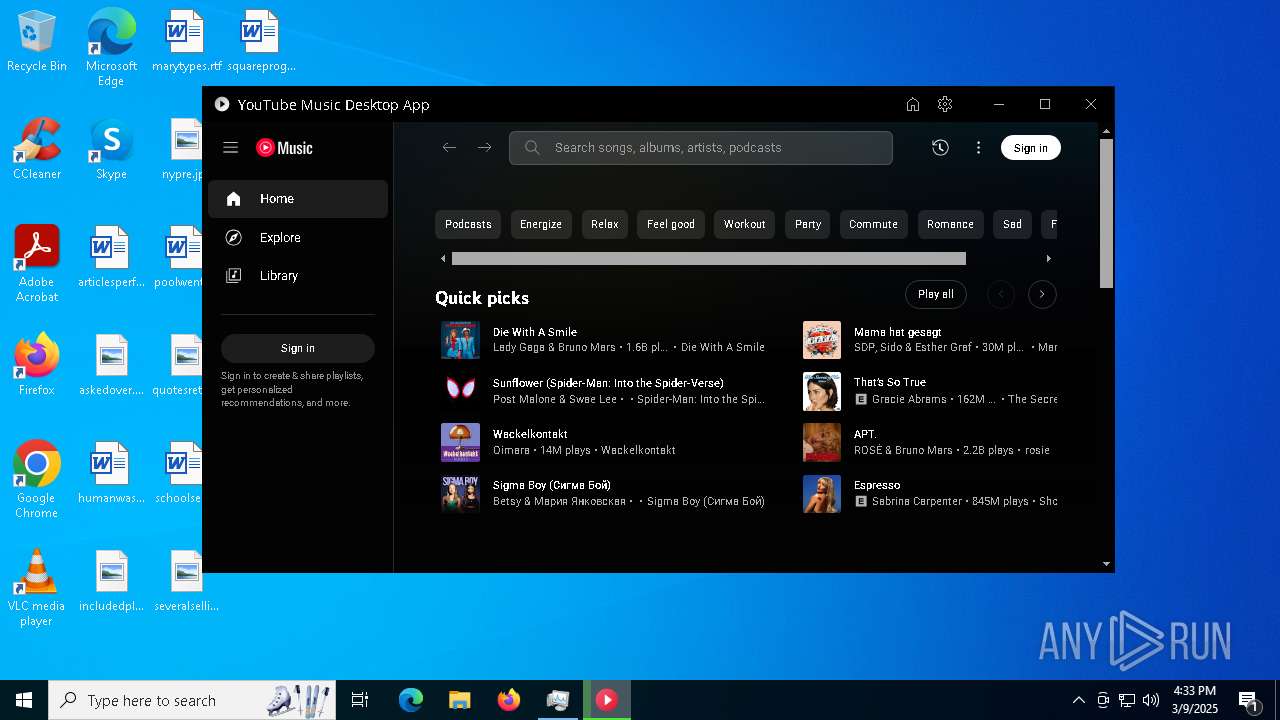Play Sigma Boy thumbnail
1280x720 pixels.
[460, 493]
